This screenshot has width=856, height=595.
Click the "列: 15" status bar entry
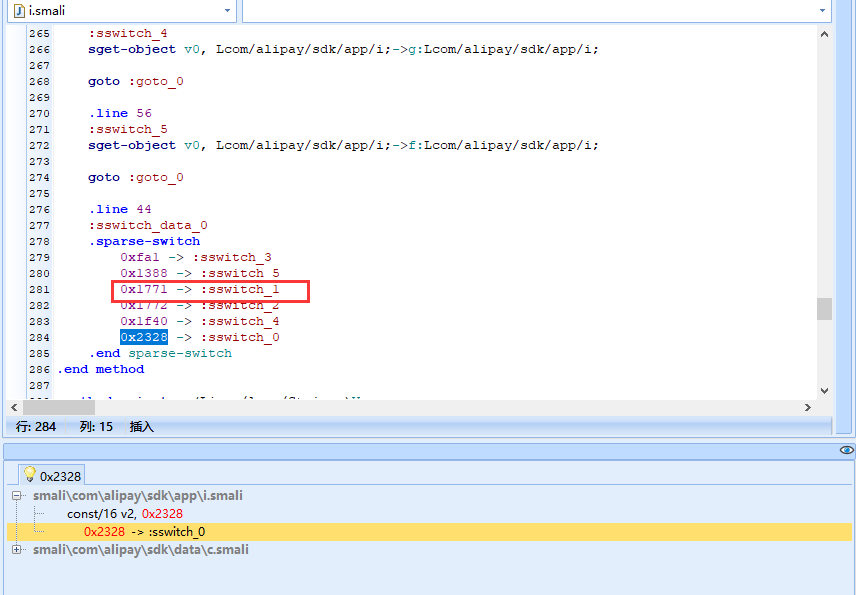pos(96,426)
